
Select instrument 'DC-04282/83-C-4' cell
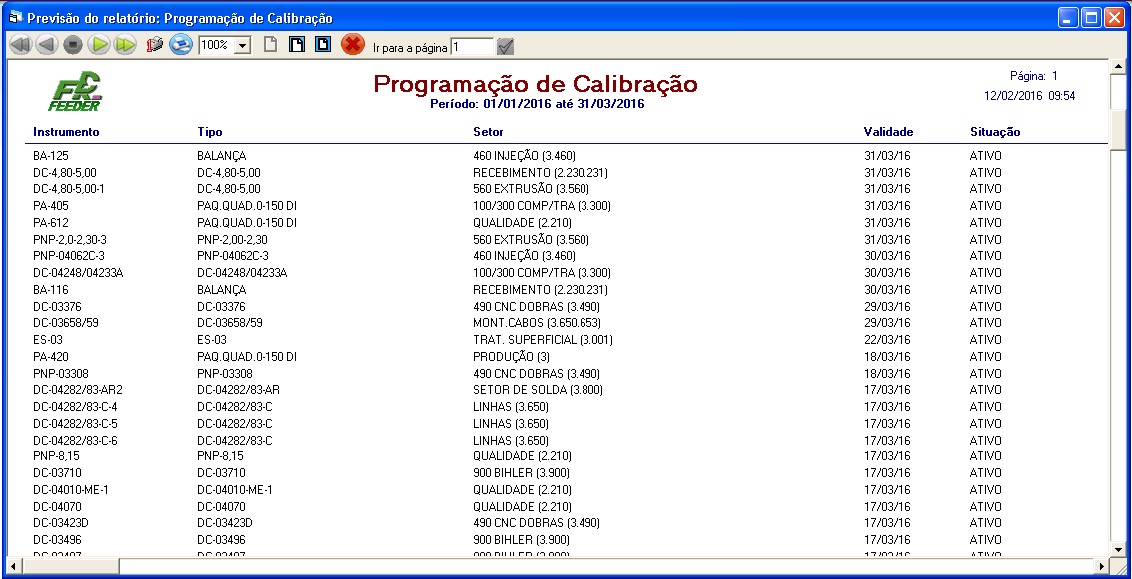[75, 406]
